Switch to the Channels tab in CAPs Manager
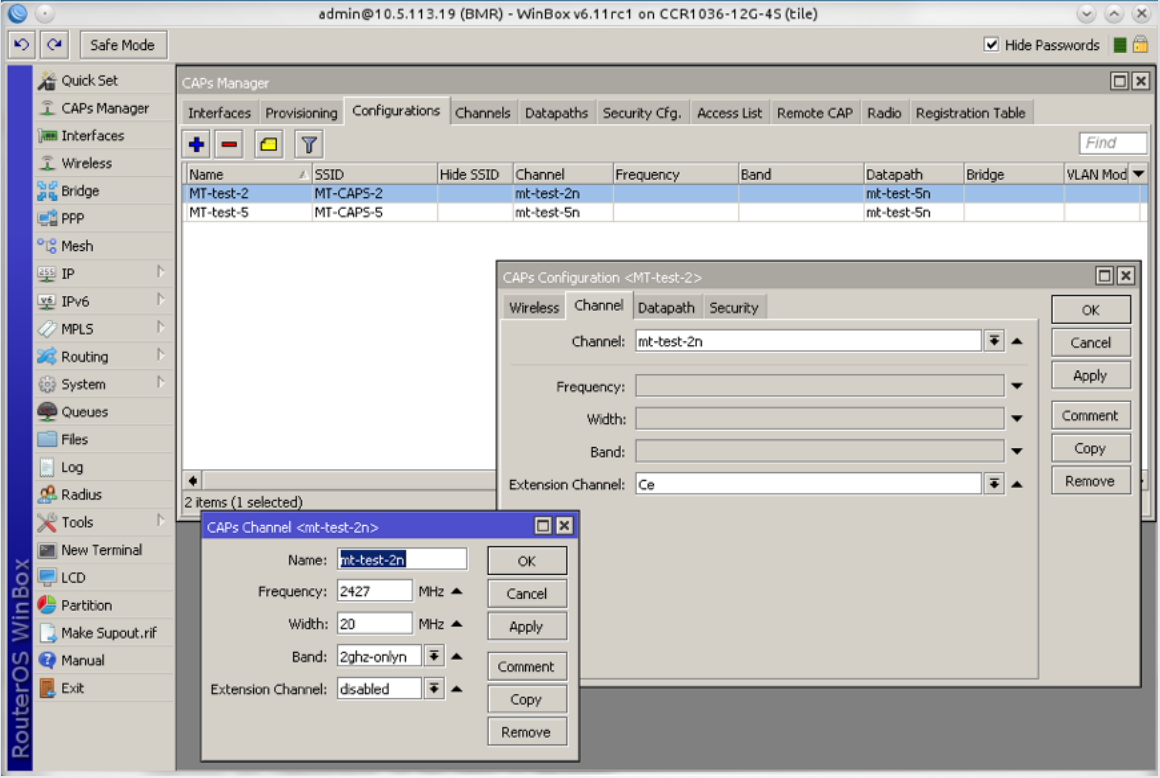The height and width of the screenshot is (778, 1160). tap(482, 113)
